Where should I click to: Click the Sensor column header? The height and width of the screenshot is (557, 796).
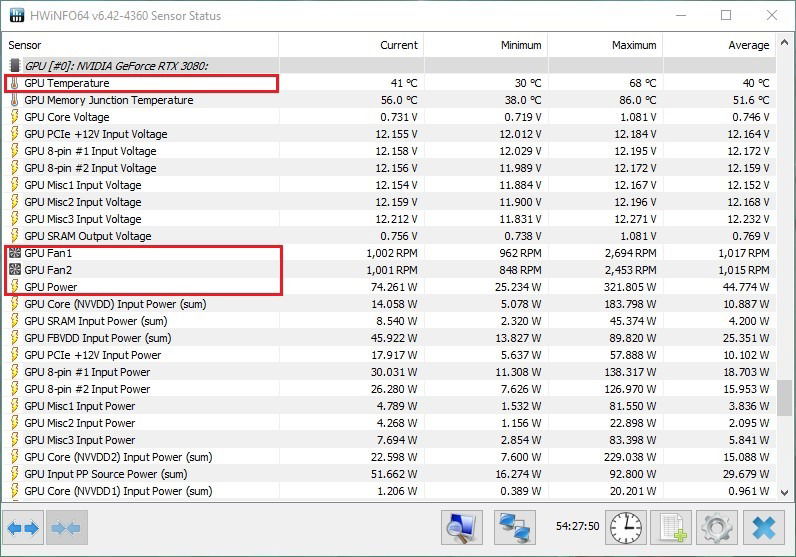click(x=141, y=45)
